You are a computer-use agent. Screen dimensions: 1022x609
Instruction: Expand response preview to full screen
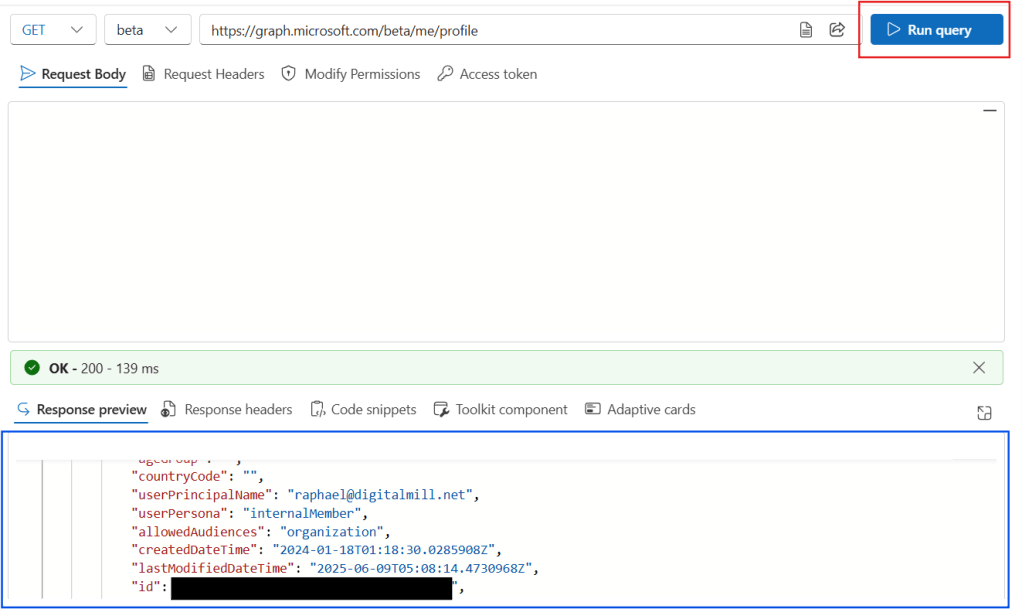point(984,412)
